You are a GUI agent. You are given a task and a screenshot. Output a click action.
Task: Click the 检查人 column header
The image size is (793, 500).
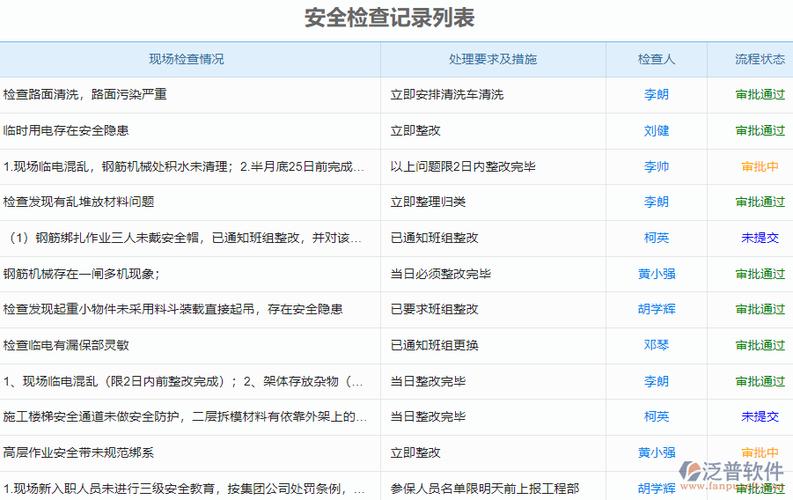pos(656,59)
